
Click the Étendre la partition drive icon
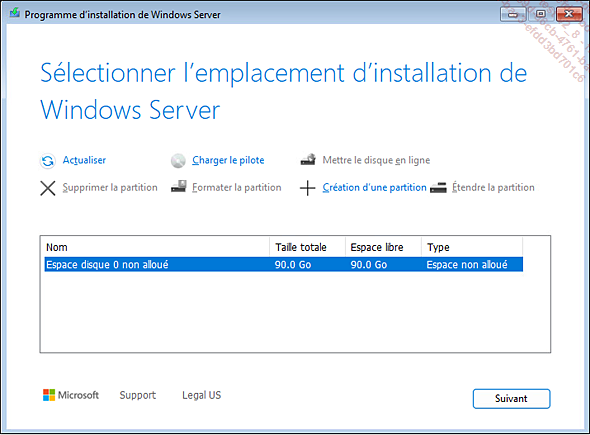[438, 187]
